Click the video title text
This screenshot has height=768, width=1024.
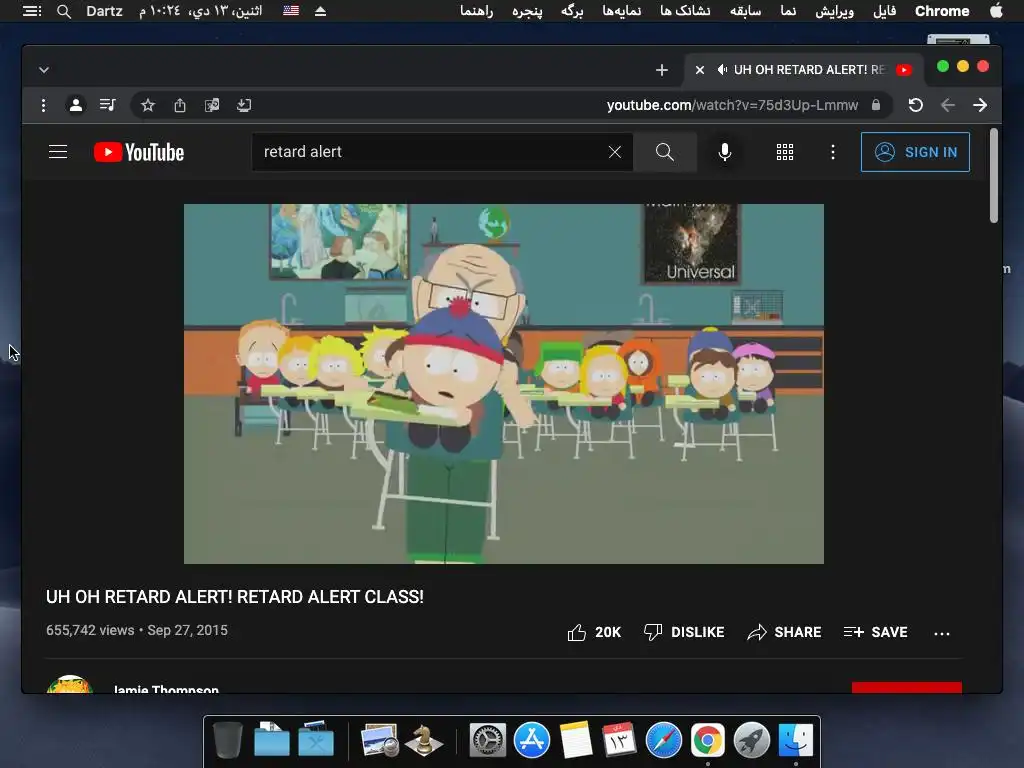[235, 597]
